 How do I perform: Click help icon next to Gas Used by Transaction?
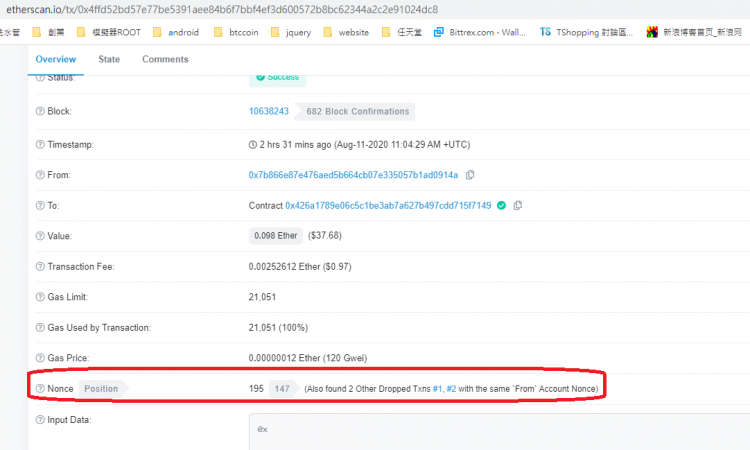(x=40, y=328)
